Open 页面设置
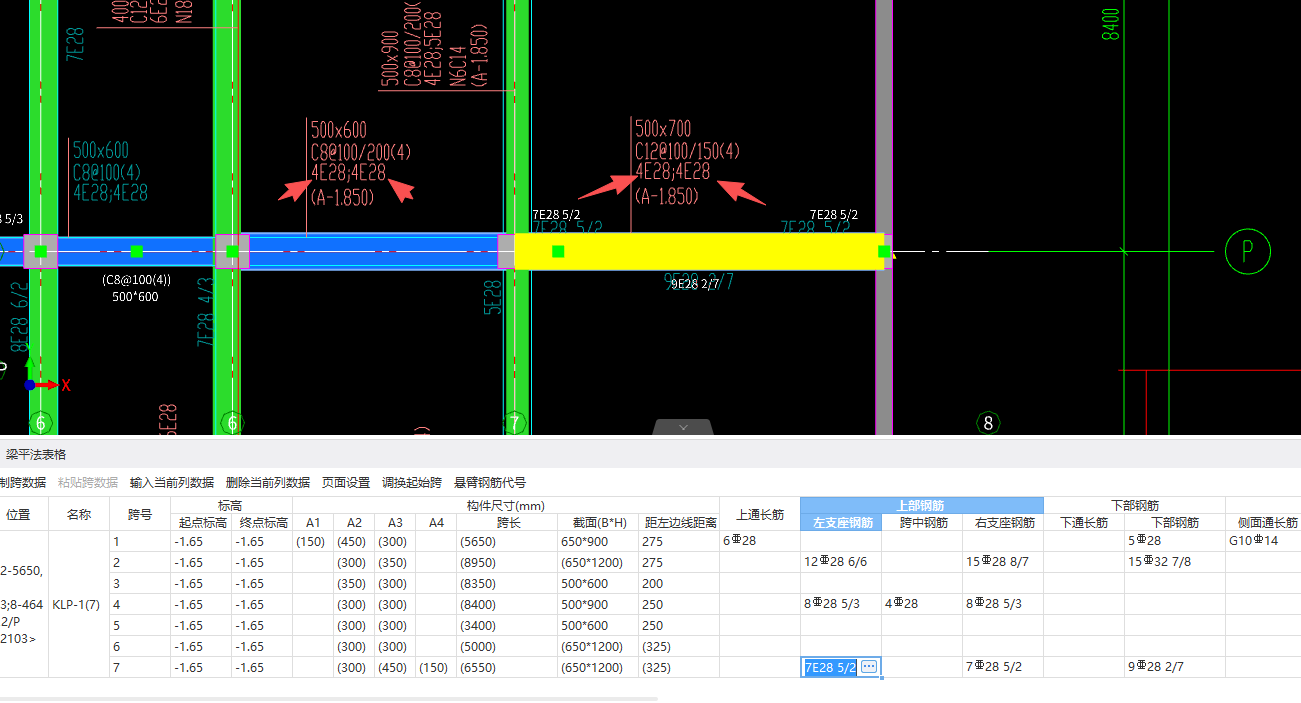This screenshot has height=703, width=1301. pos(346,482)
